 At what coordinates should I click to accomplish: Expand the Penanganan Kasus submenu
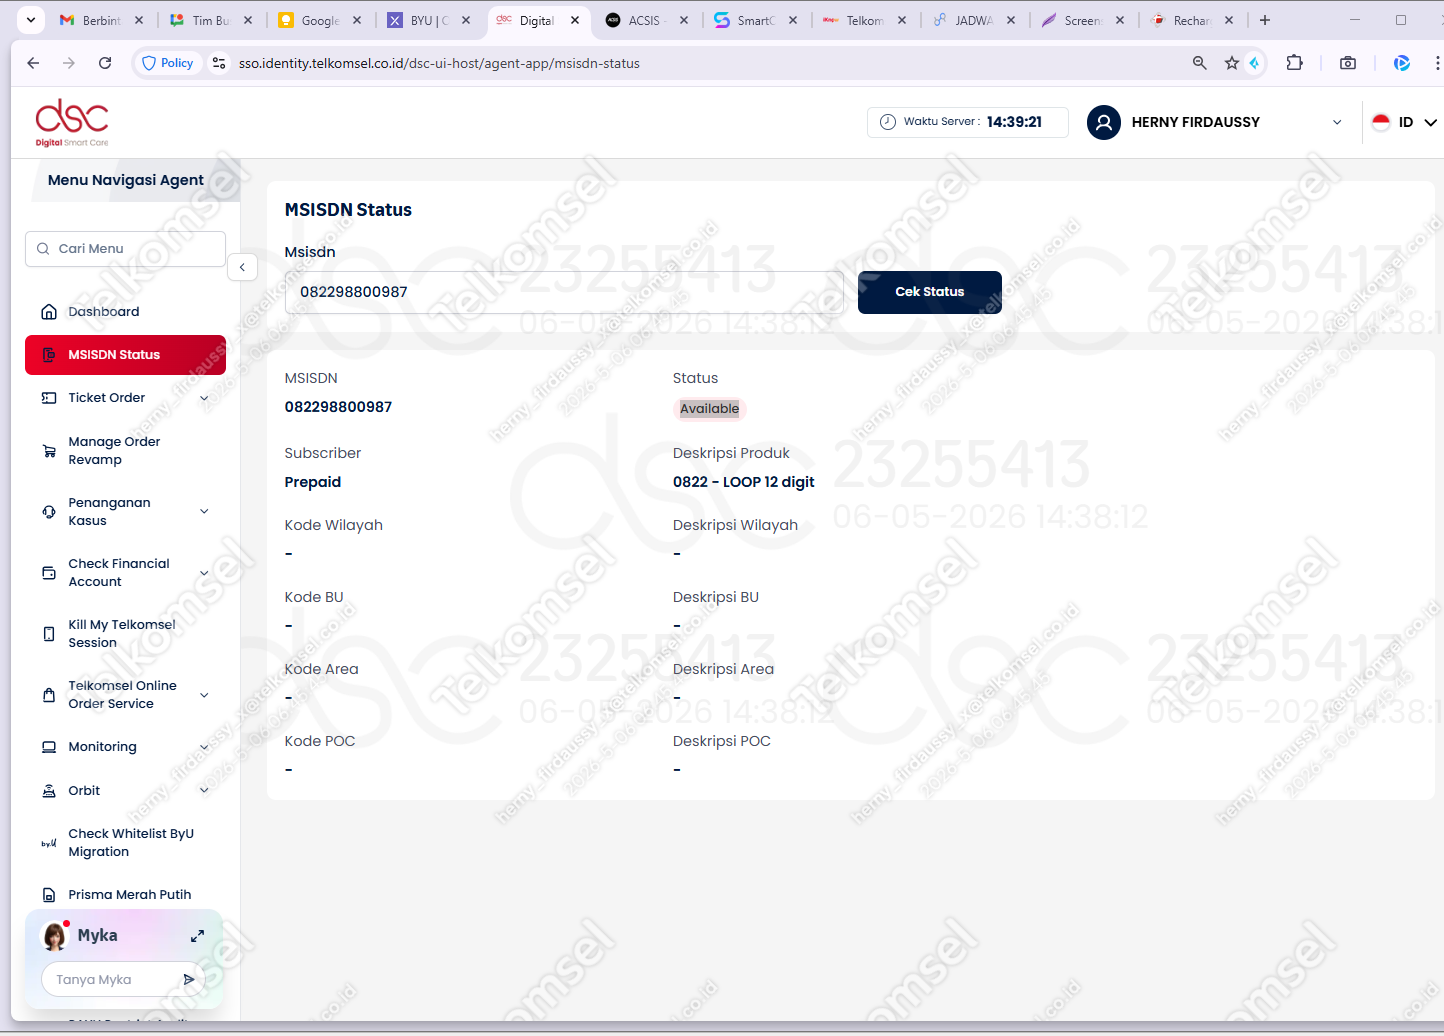click(204, 512)
